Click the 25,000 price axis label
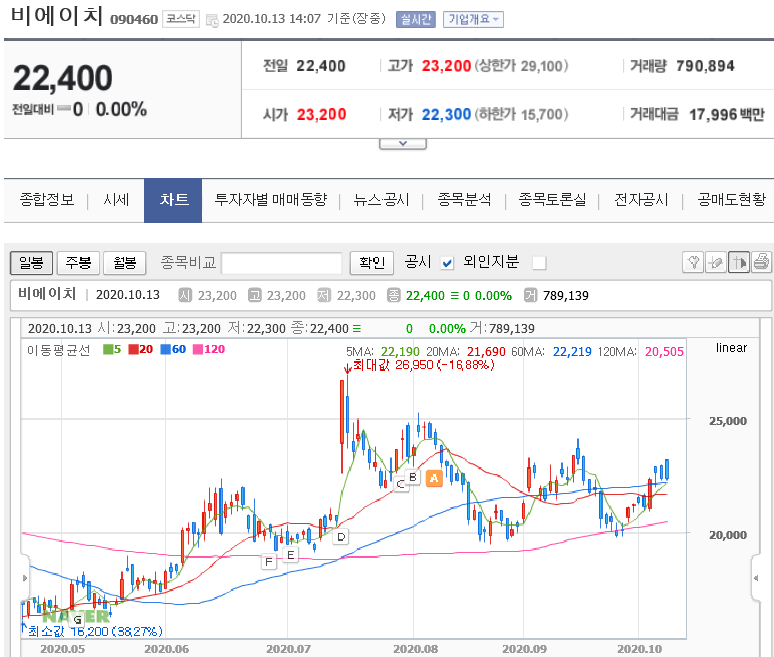Image resolution: width=774 pixels, height=657 pixels. pyautogui.click(x=728, y=421)
